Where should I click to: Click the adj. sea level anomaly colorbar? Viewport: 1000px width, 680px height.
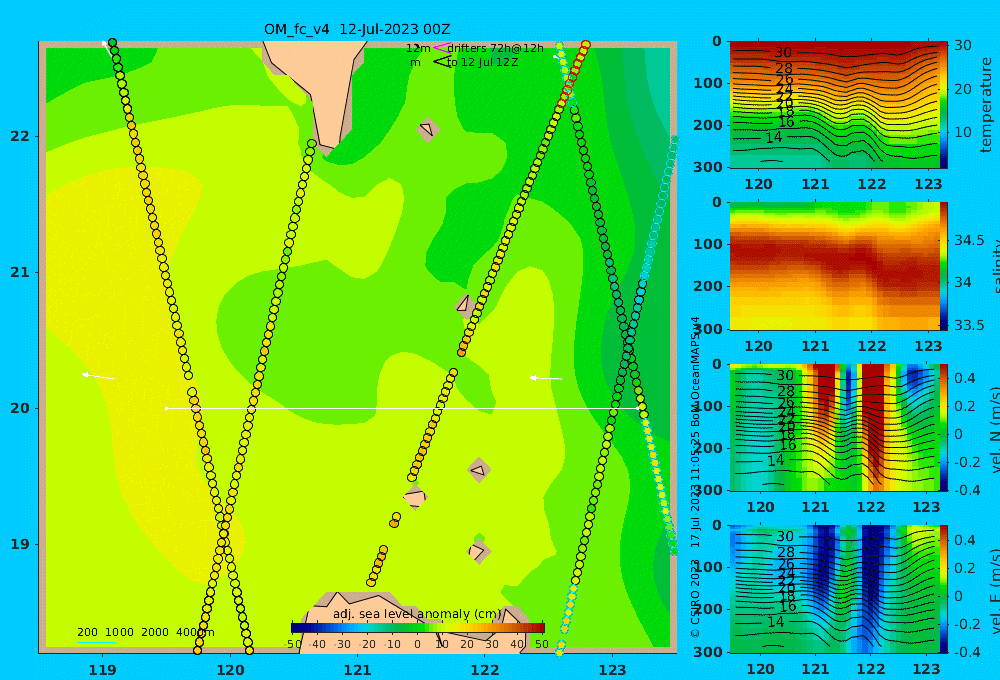[418, 628]
